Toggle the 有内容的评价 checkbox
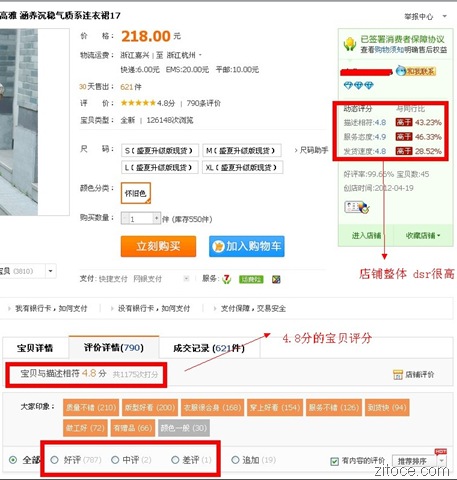Screen dimensions: 457x480 click(x=334, y=461)
